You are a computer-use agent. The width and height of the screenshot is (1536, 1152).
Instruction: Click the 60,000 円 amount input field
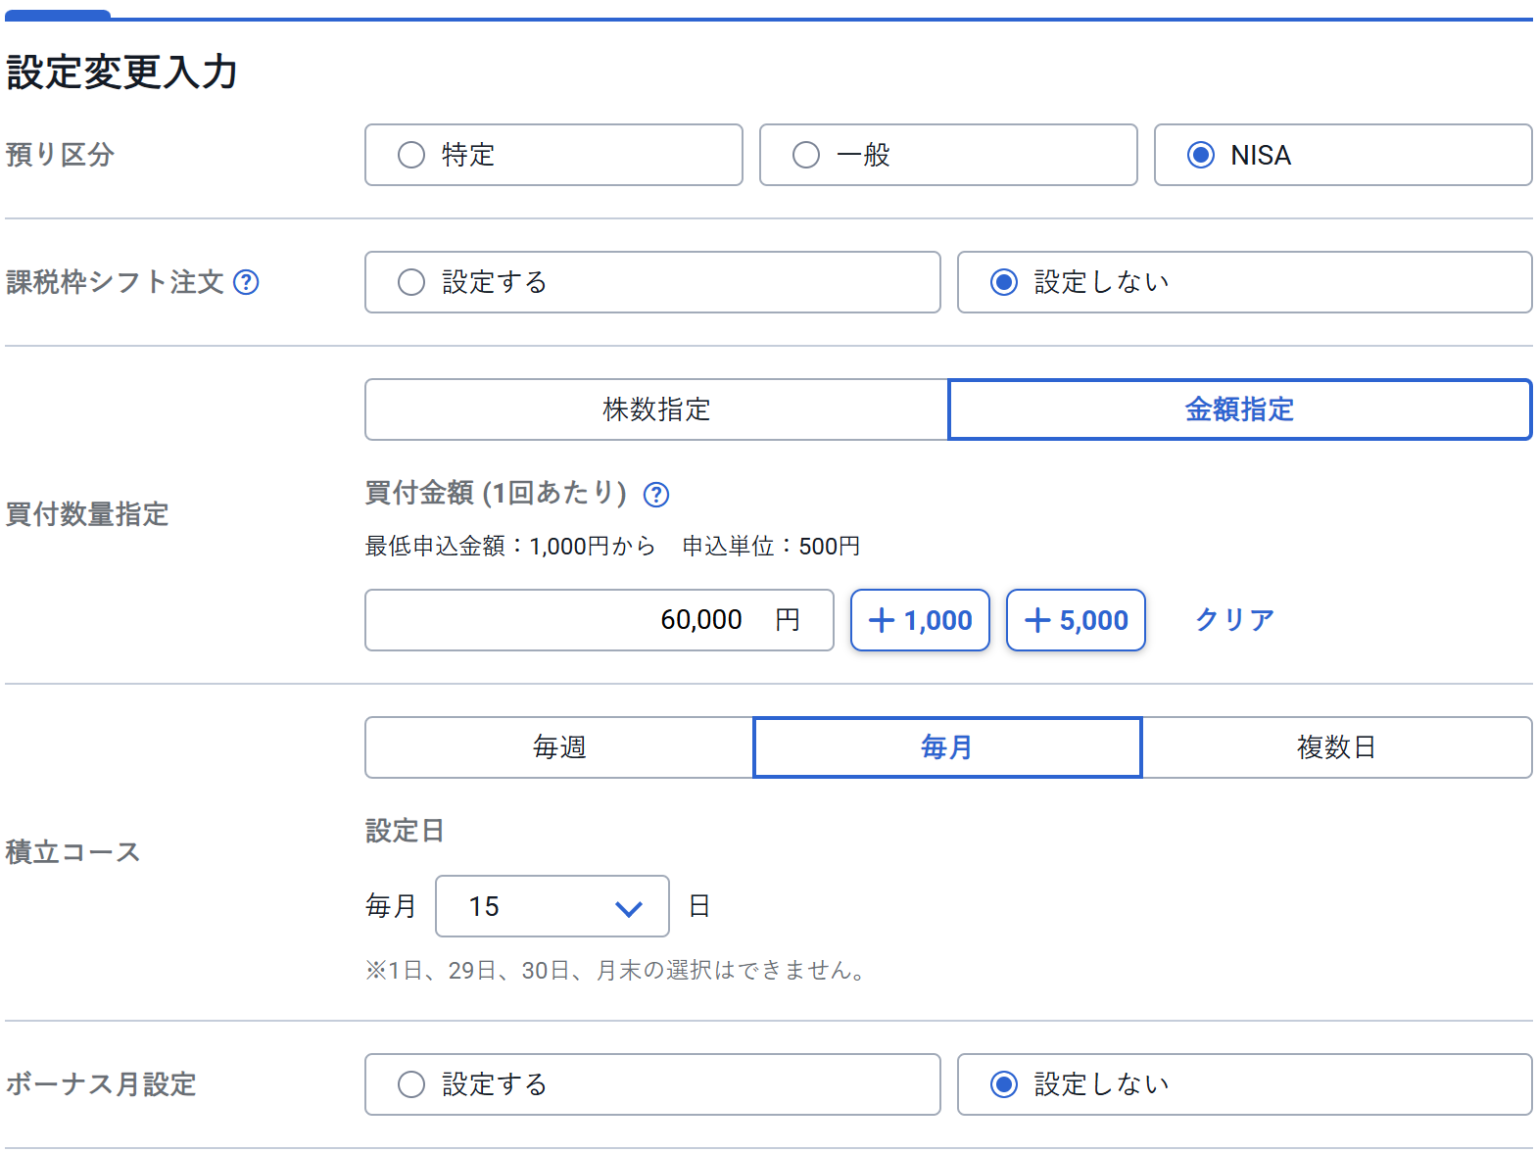coord(598,620)
